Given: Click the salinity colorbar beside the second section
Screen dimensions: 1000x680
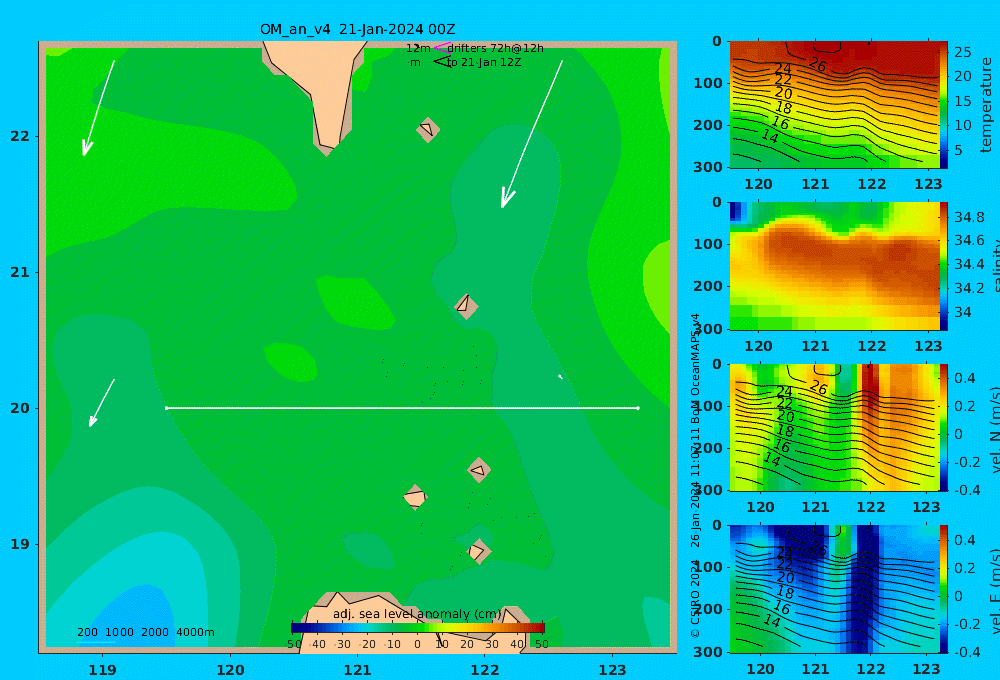Looking at the screenshot, I should click(944, 266).
